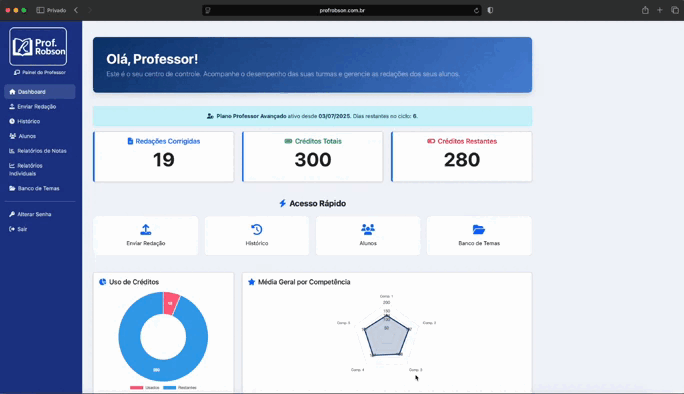684x394 pixels.
Task: Toggle the blue Restantes legend swatch
Action: [170, 387]
